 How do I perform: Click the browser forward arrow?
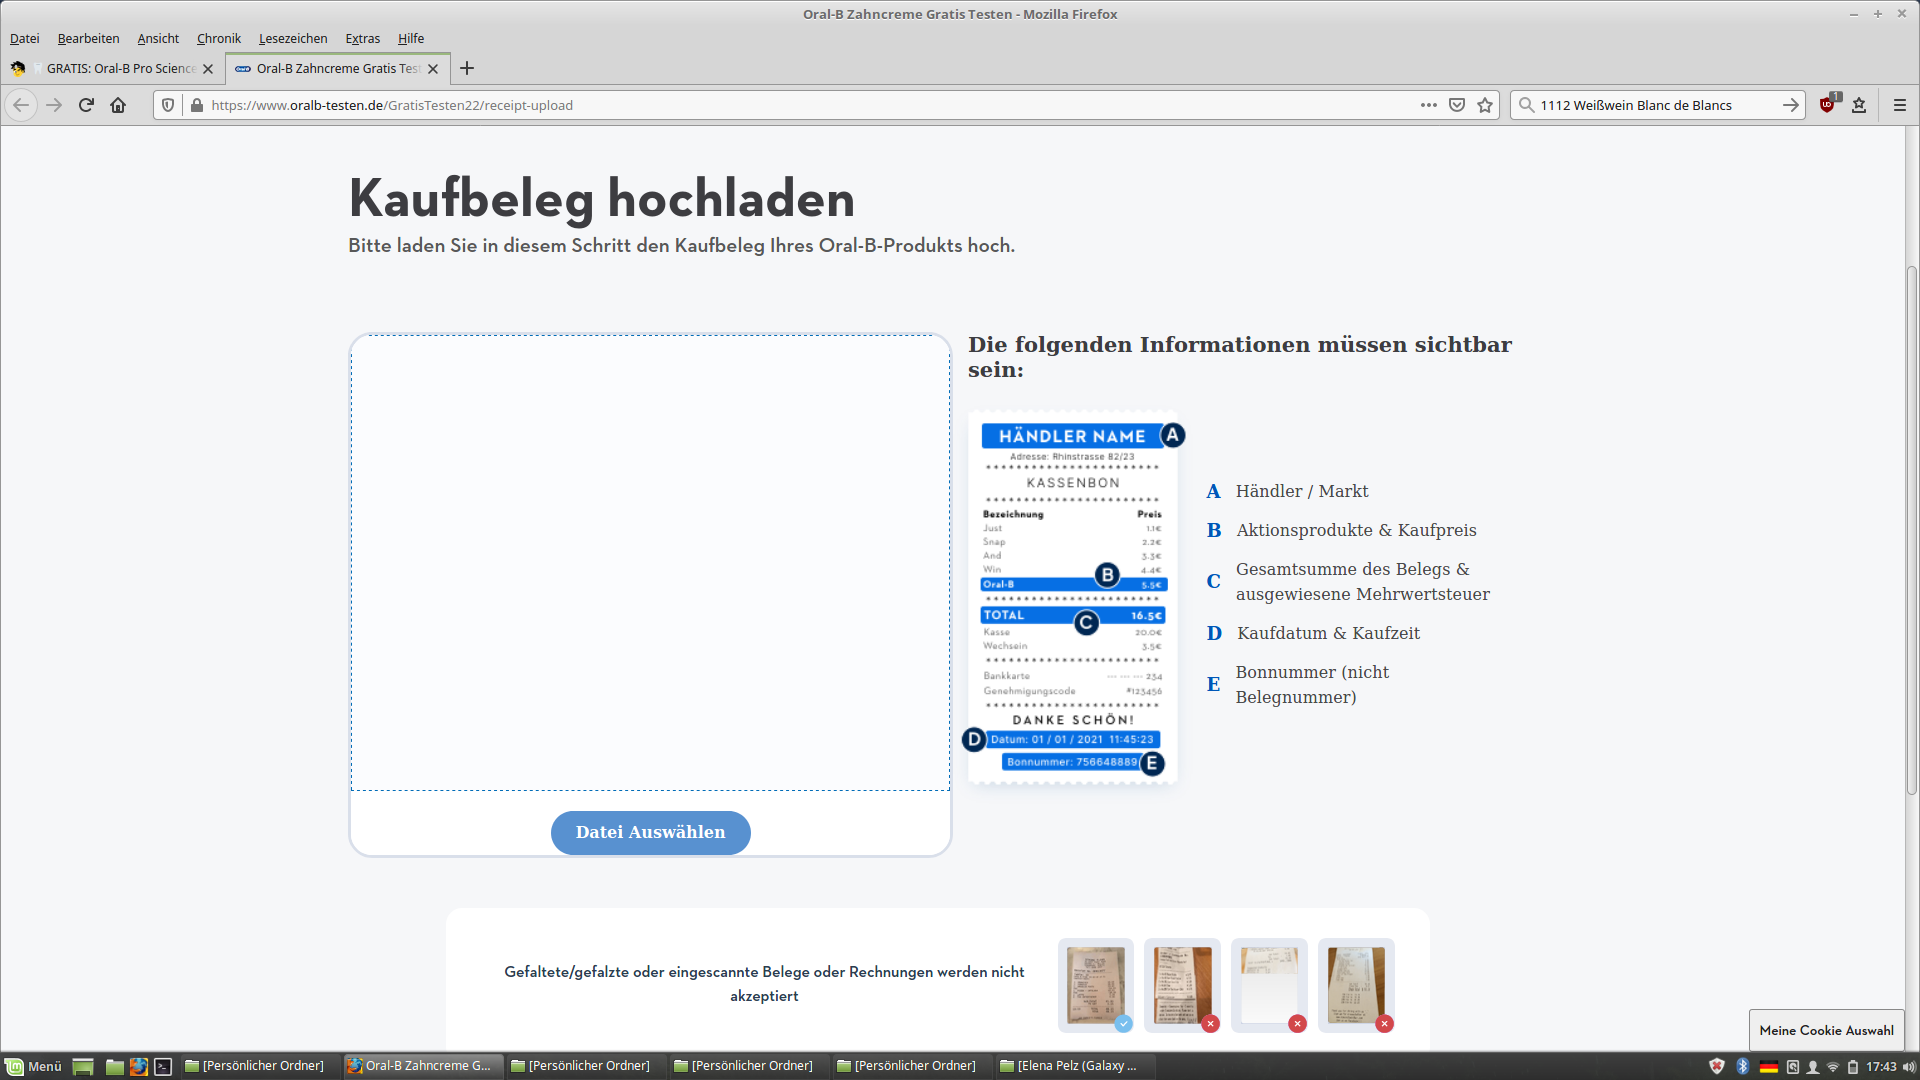pos(54,105)
